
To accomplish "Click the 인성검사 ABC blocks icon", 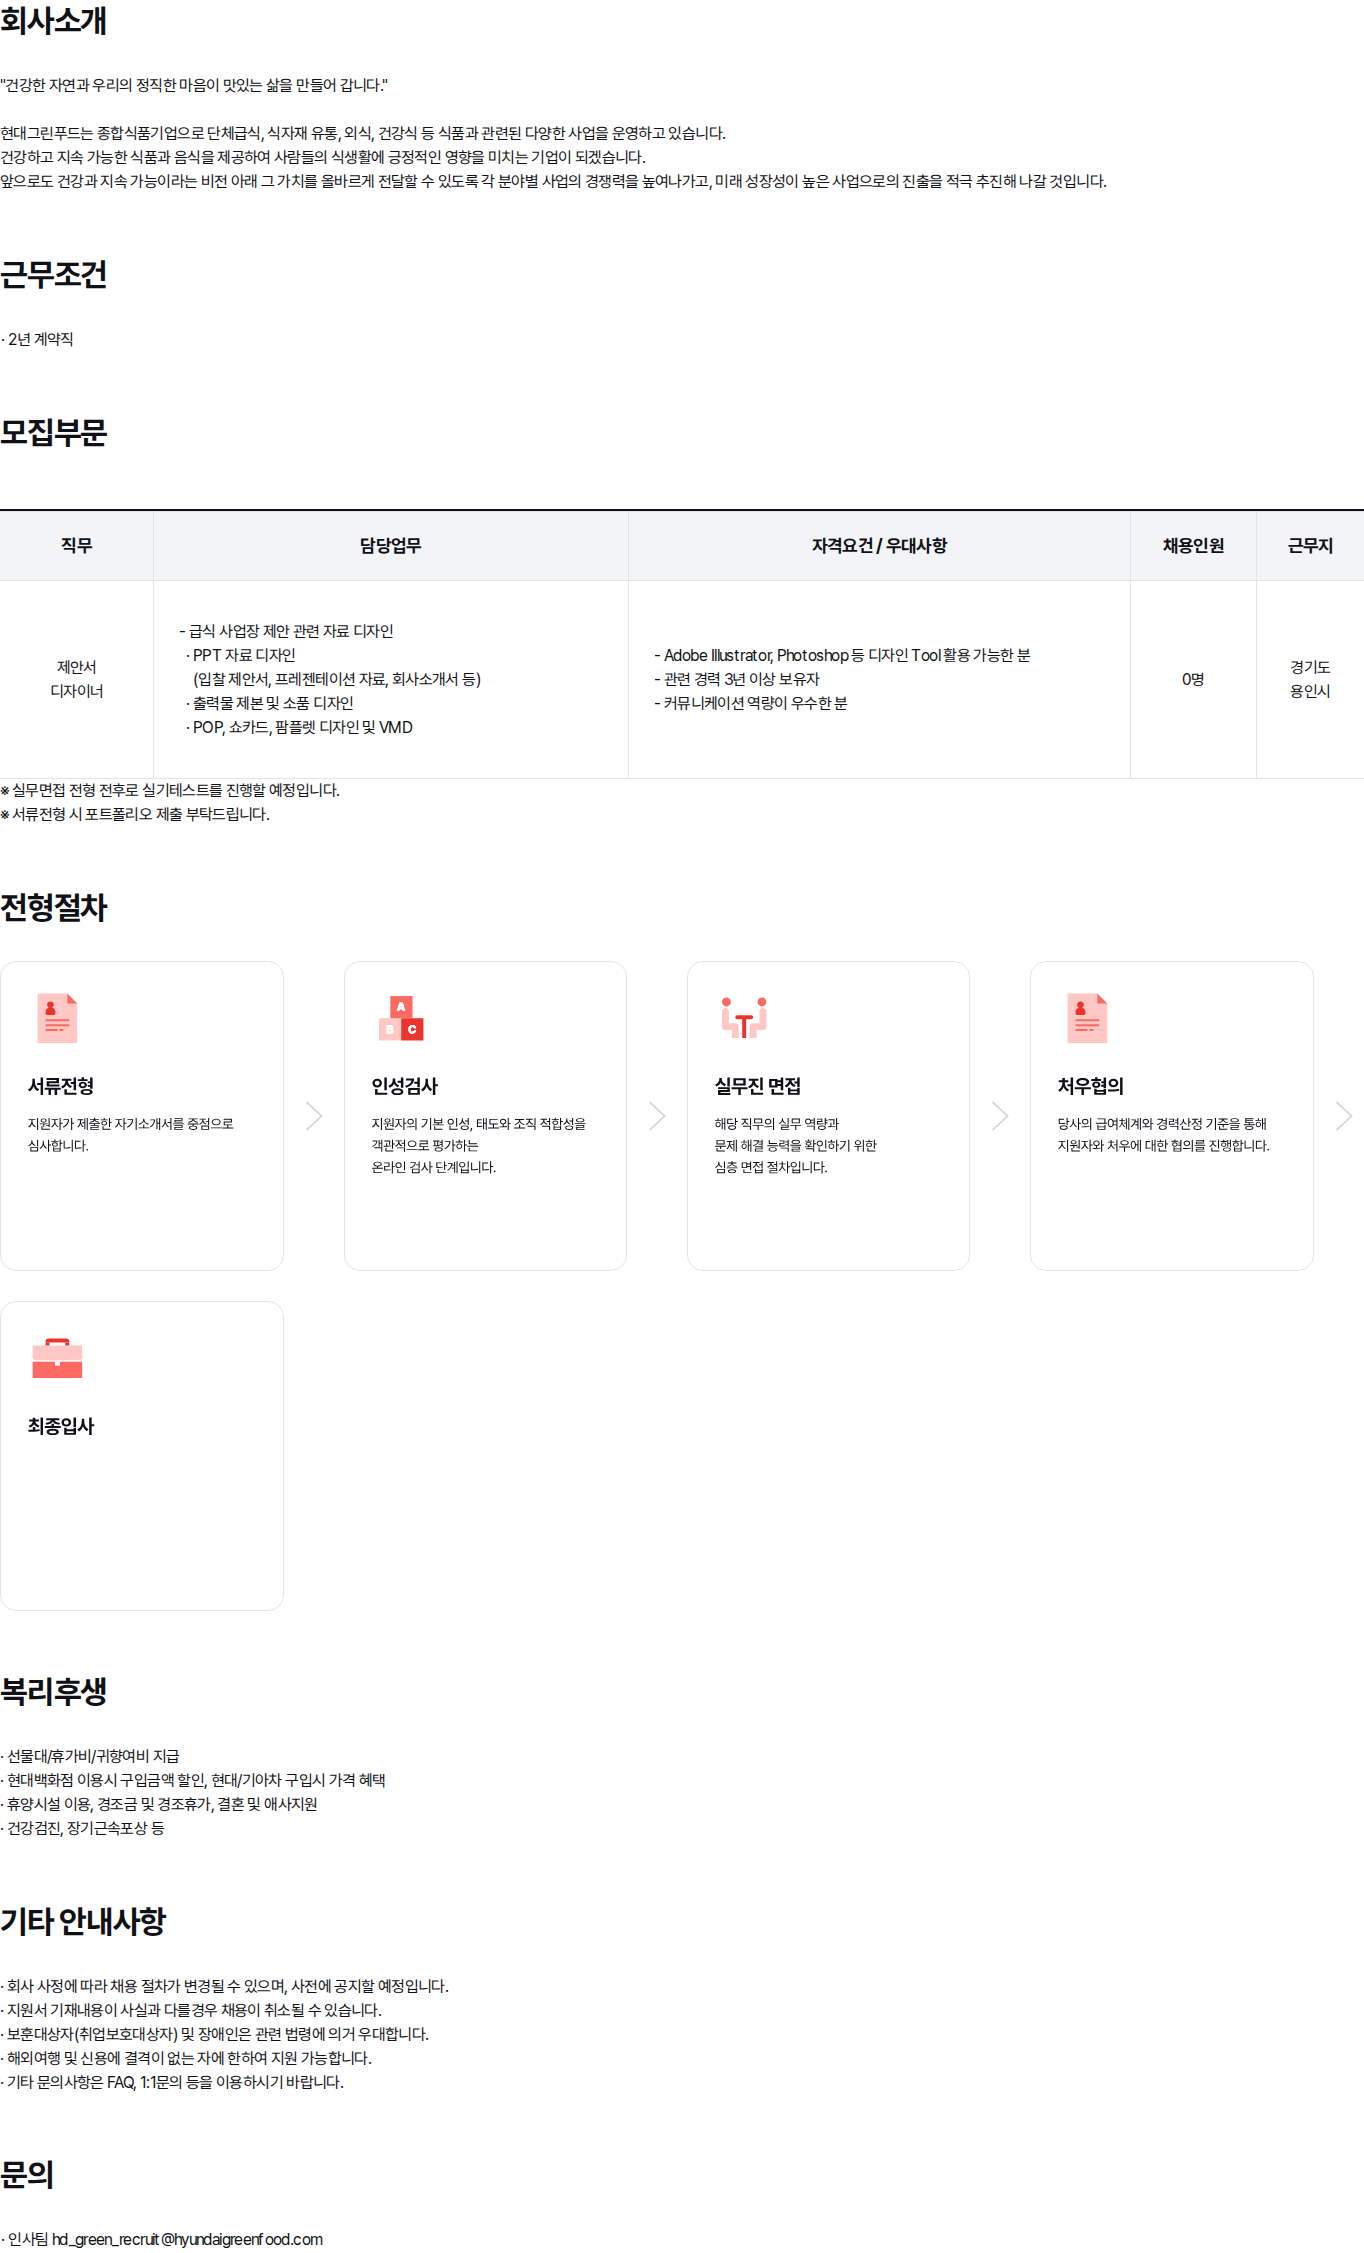I will click(401, 1018).
